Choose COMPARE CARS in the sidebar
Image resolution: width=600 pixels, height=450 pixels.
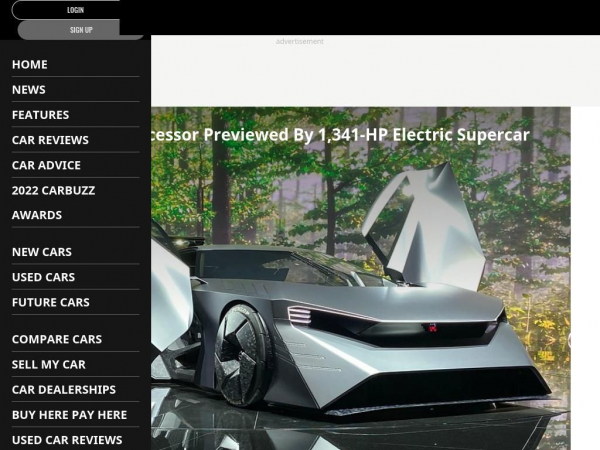(x=57, y=339)
